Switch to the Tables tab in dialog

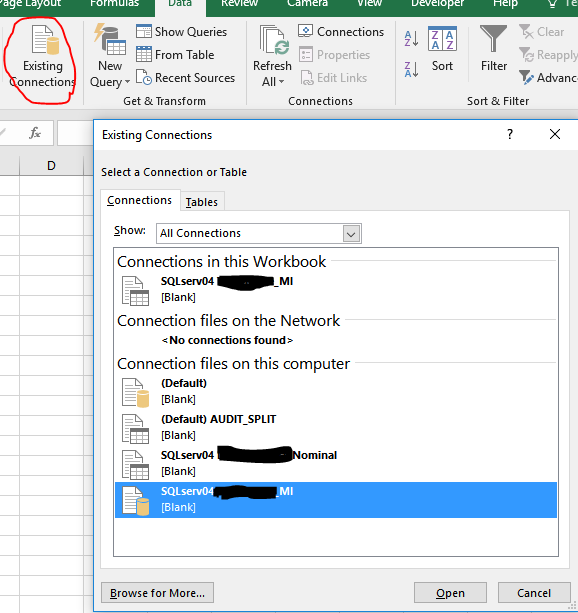[x=201, y=202]
